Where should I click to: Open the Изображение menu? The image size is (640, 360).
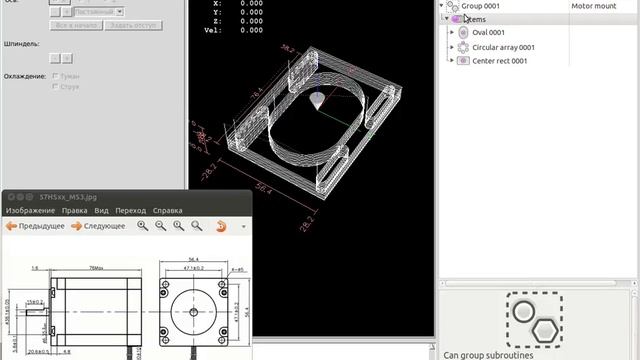[30, 211]
